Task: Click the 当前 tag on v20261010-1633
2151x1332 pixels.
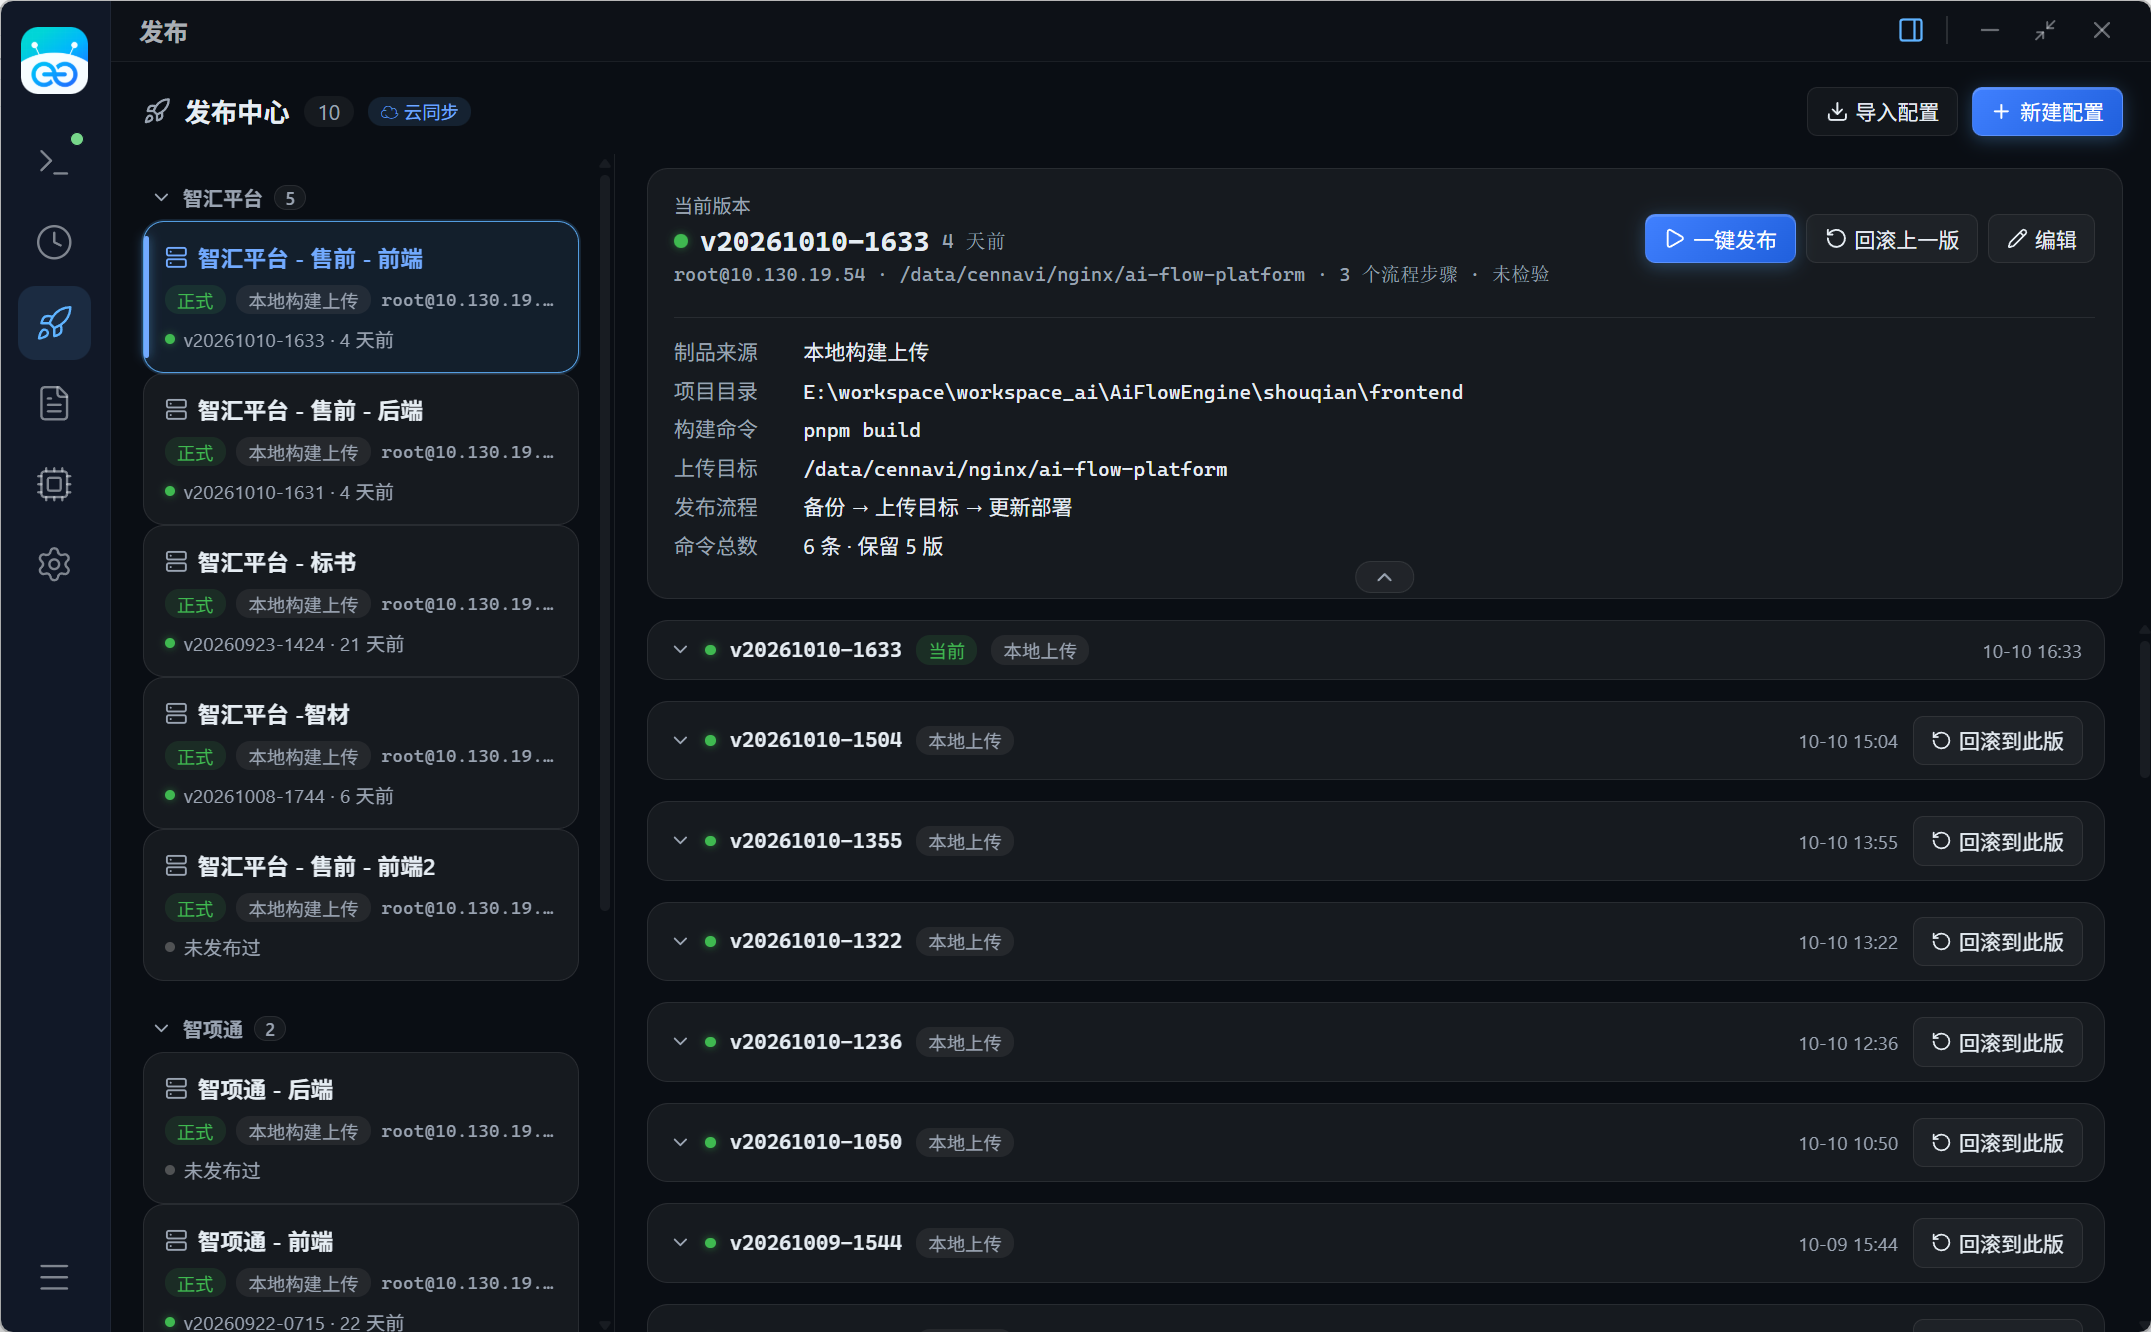Action: (x=946, y=651)
